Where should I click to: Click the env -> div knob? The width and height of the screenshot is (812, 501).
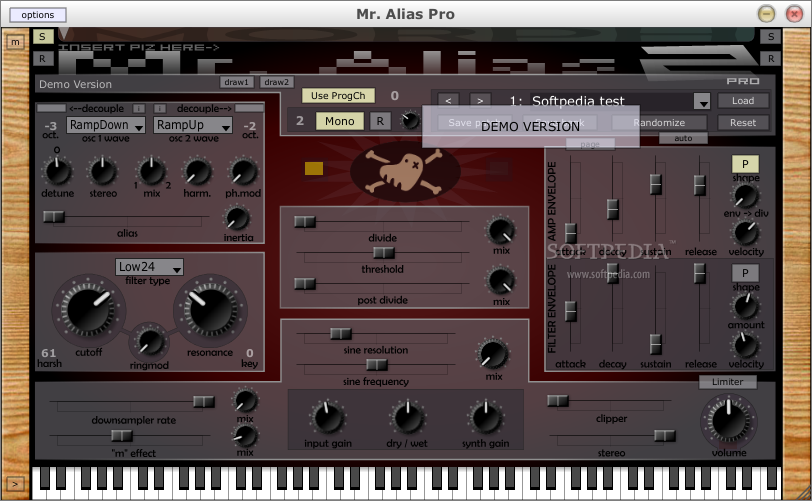[x=745, y=197]
